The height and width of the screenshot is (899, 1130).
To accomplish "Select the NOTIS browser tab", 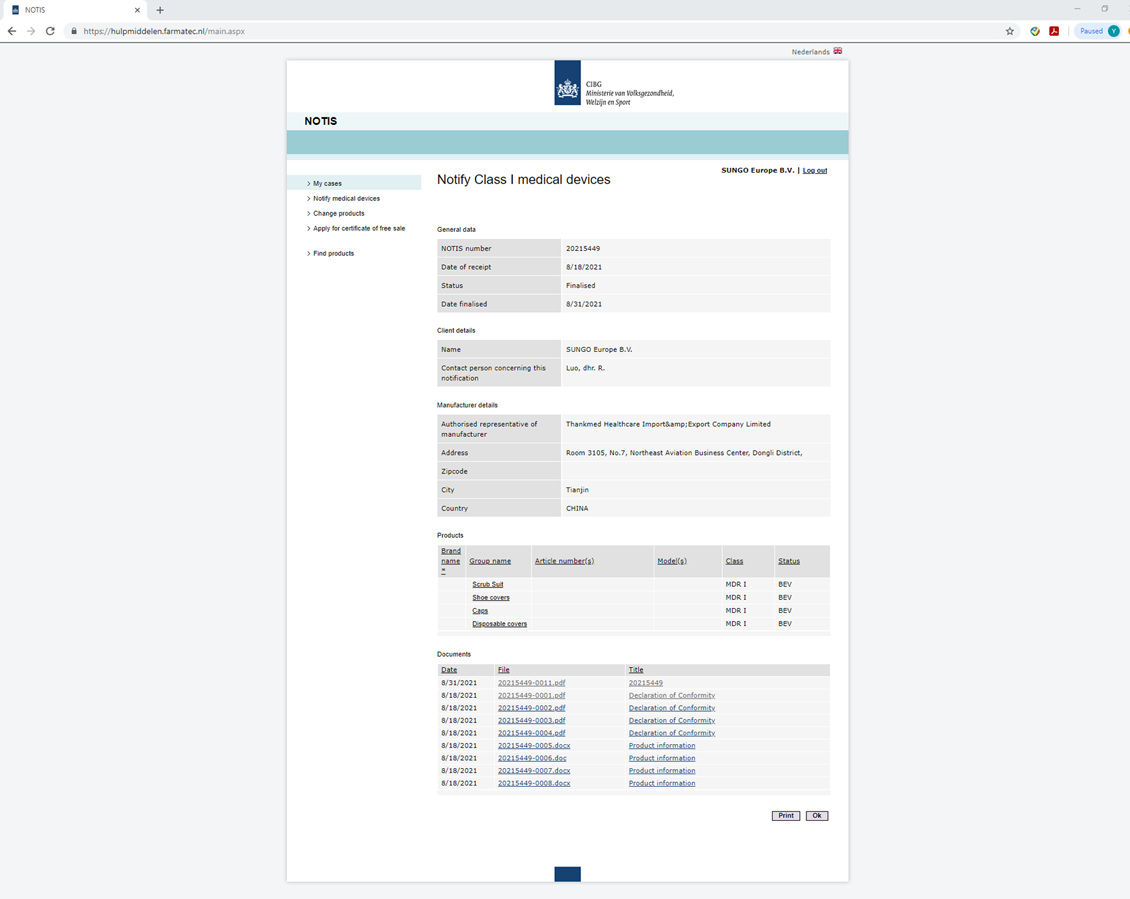I will pyautogui.click(x=75, y=10).
